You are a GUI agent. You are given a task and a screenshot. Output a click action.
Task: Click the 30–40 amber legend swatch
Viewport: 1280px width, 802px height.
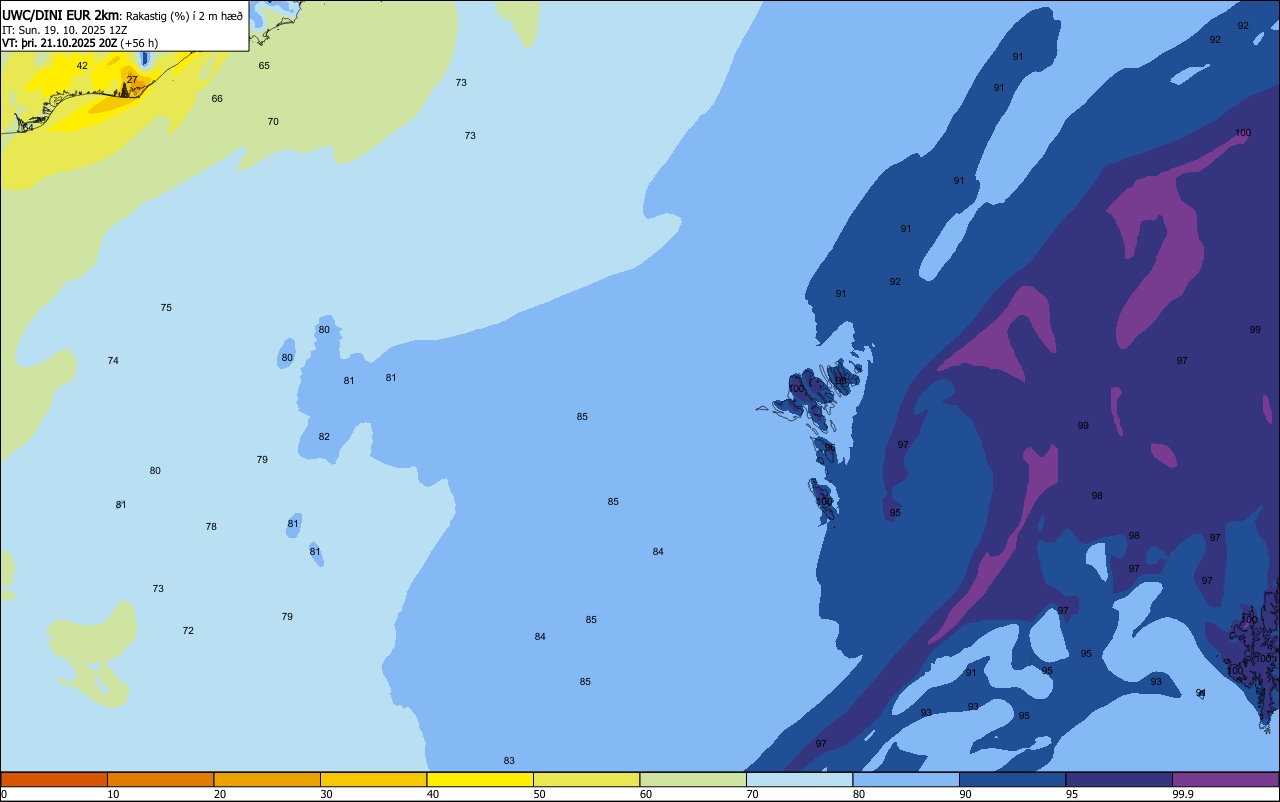(374, 779)
